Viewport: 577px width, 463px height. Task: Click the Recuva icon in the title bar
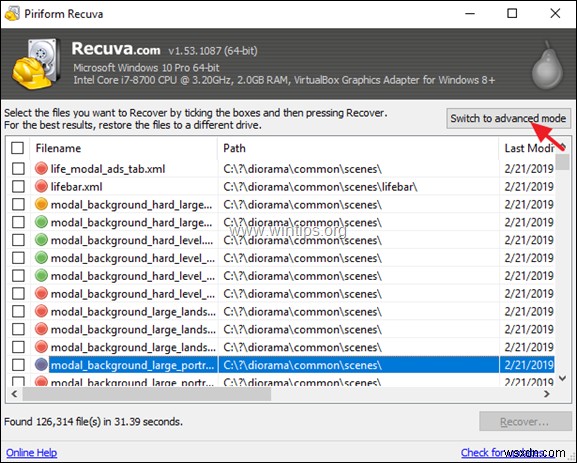[x=12, y=14]
